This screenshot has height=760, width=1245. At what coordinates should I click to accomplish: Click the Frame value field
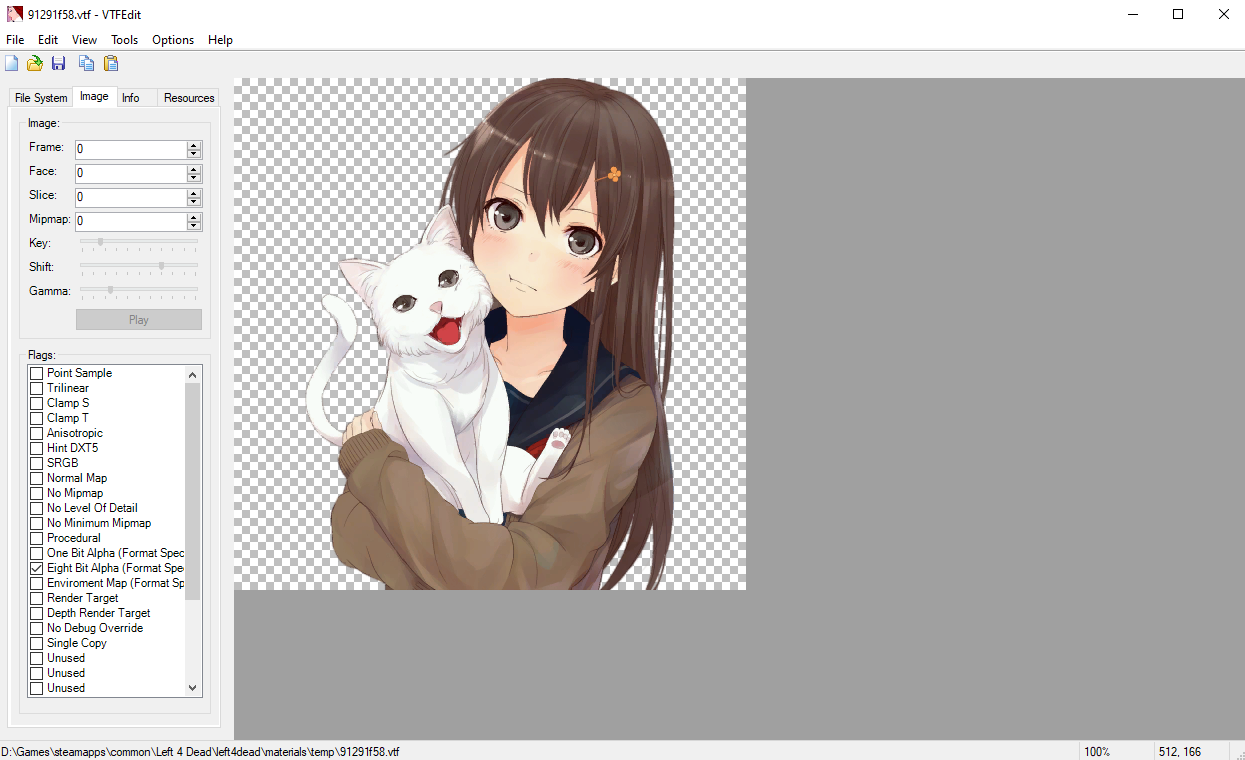(131, 150)
